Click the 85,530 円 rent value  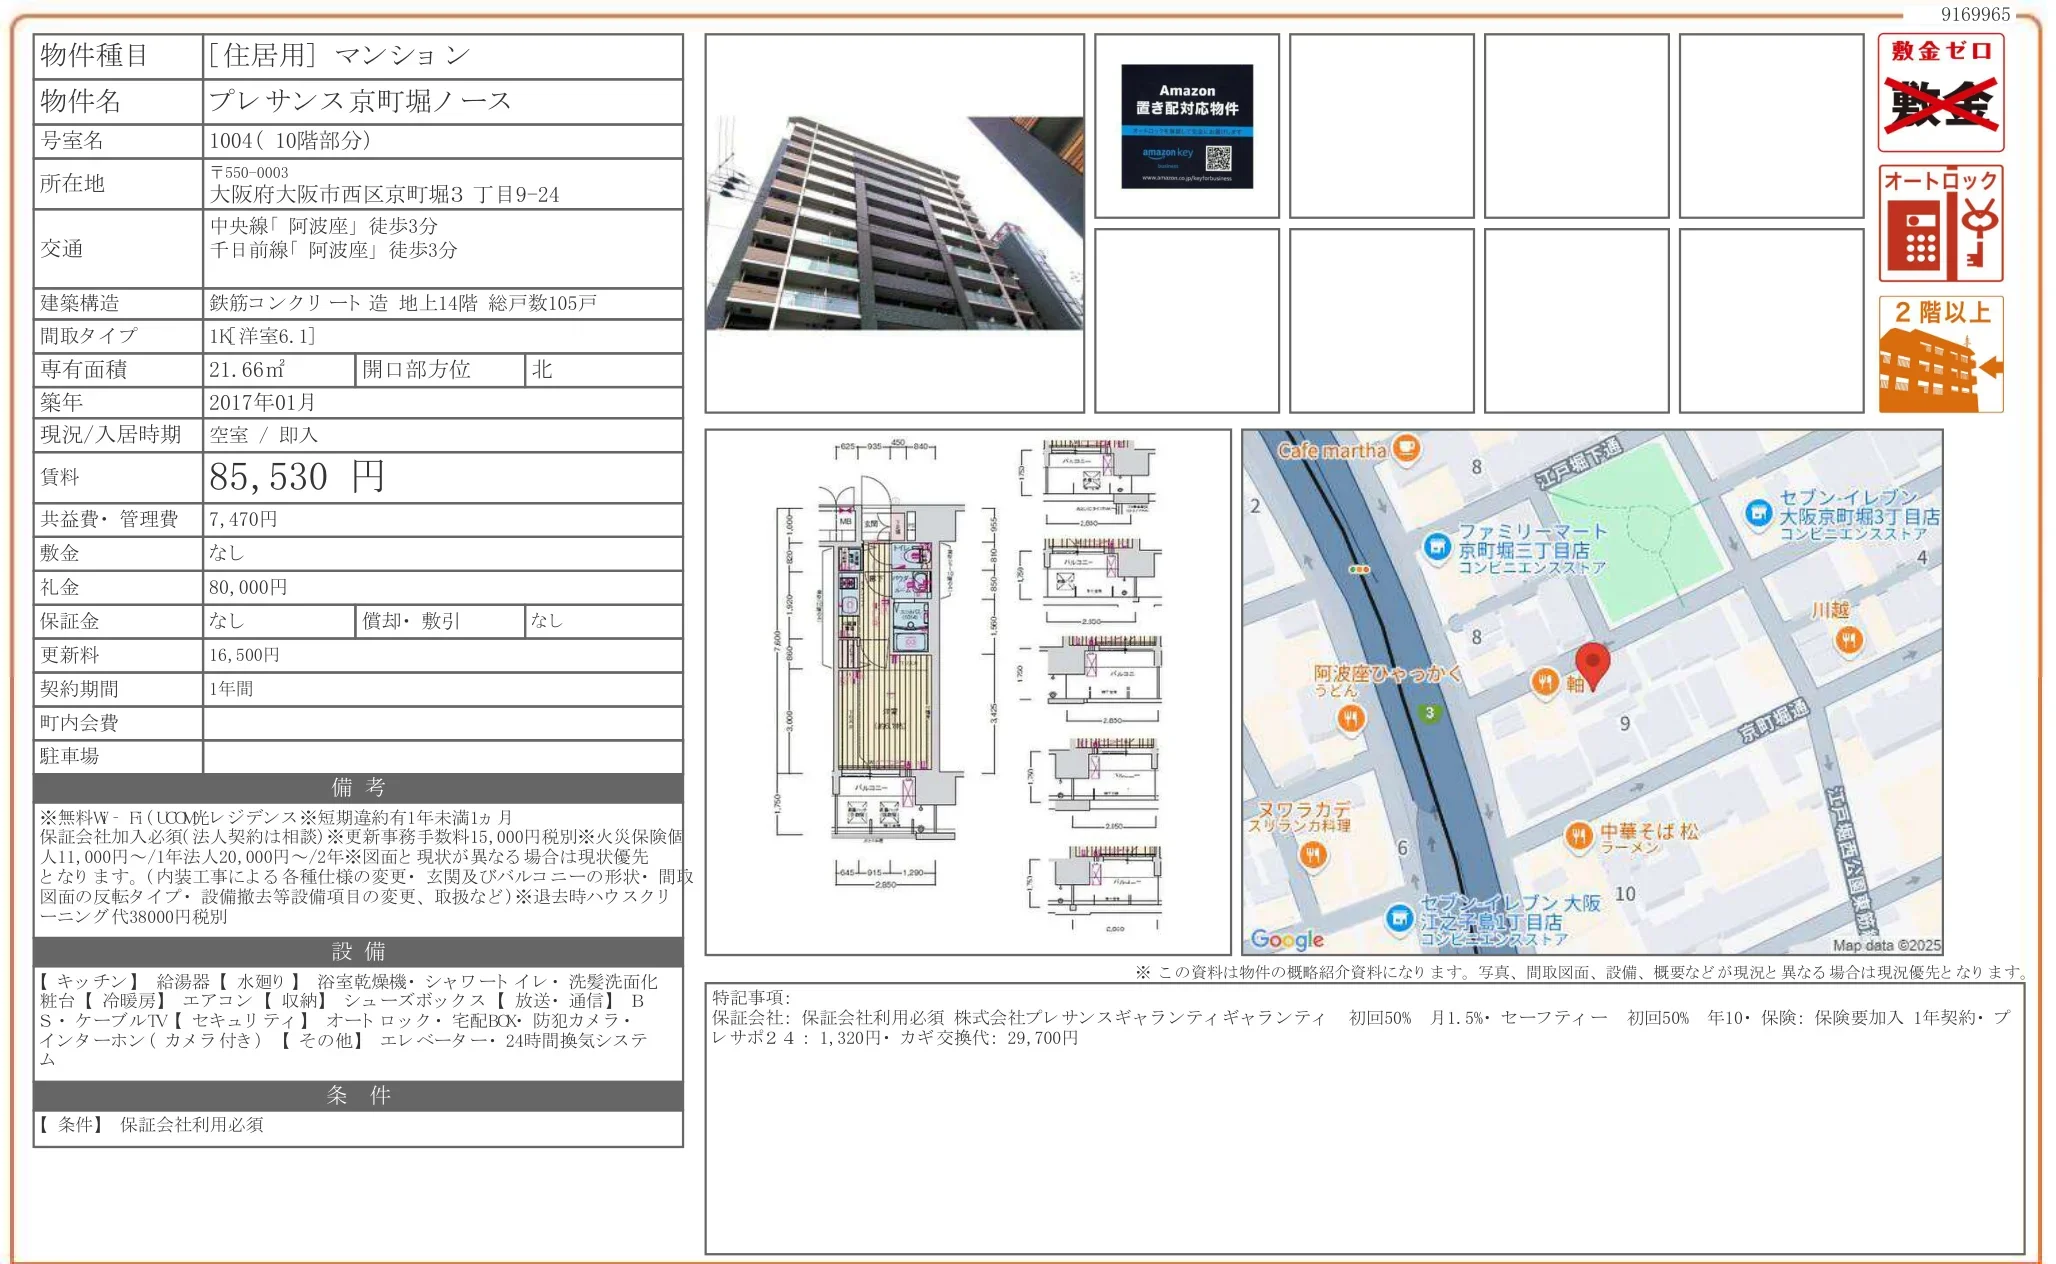tap(296, 477)
